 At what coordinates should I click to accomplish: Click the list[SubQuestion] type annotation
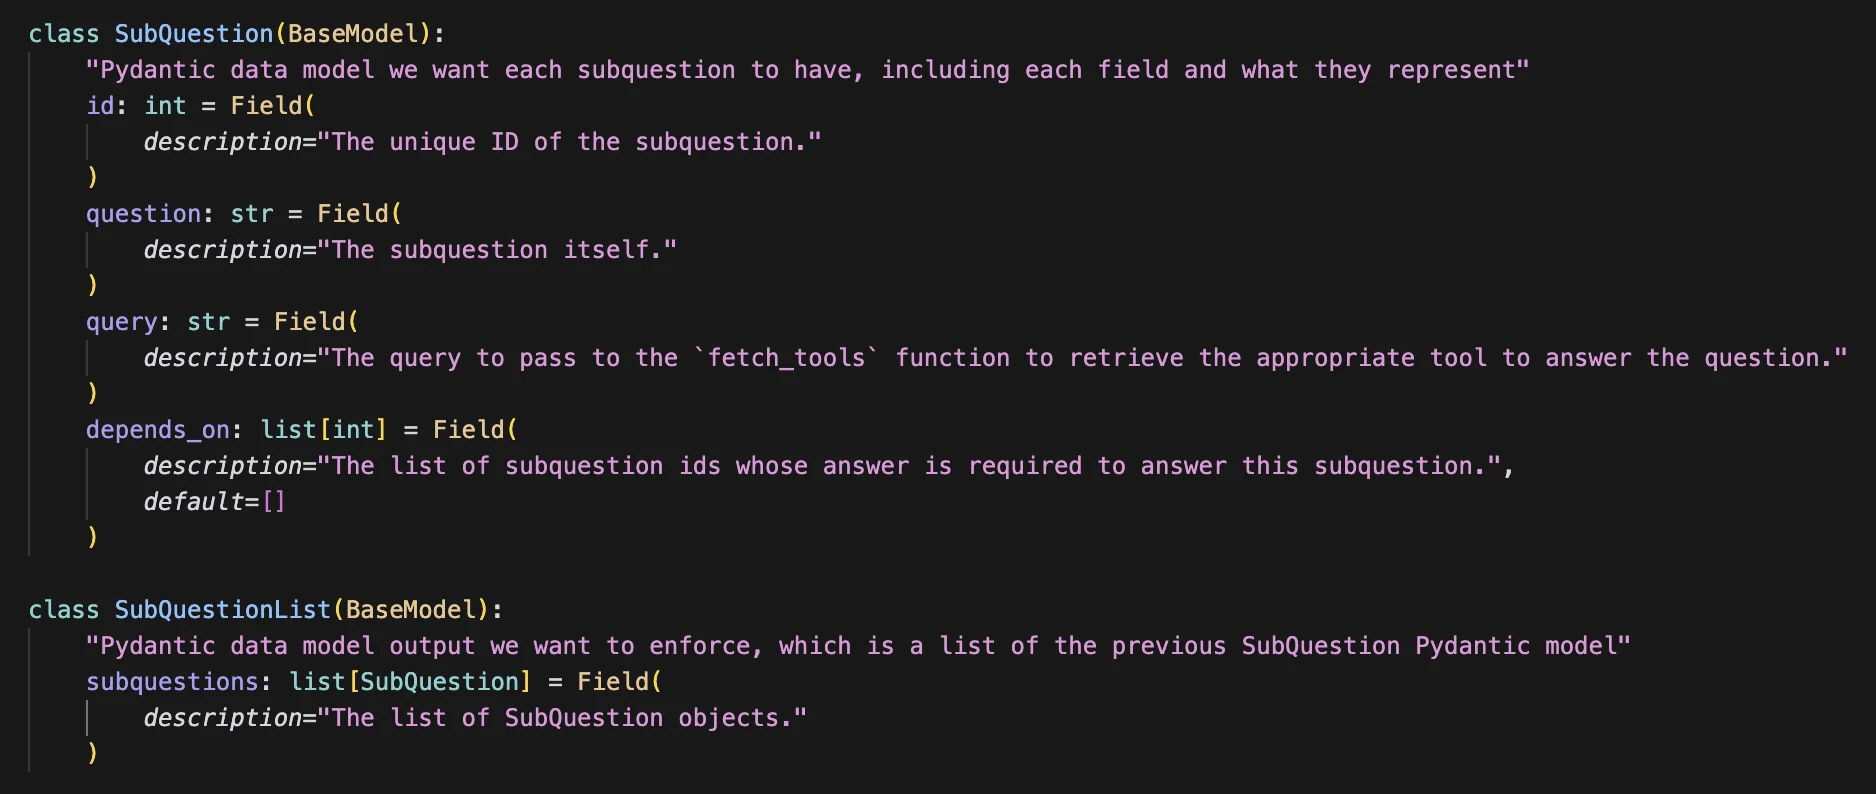[410, 682]
